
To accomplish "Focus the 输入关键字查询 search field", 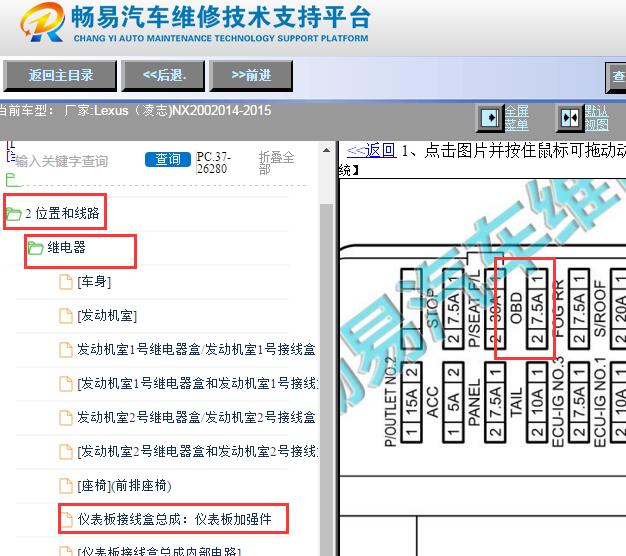I will pos(62,161).
